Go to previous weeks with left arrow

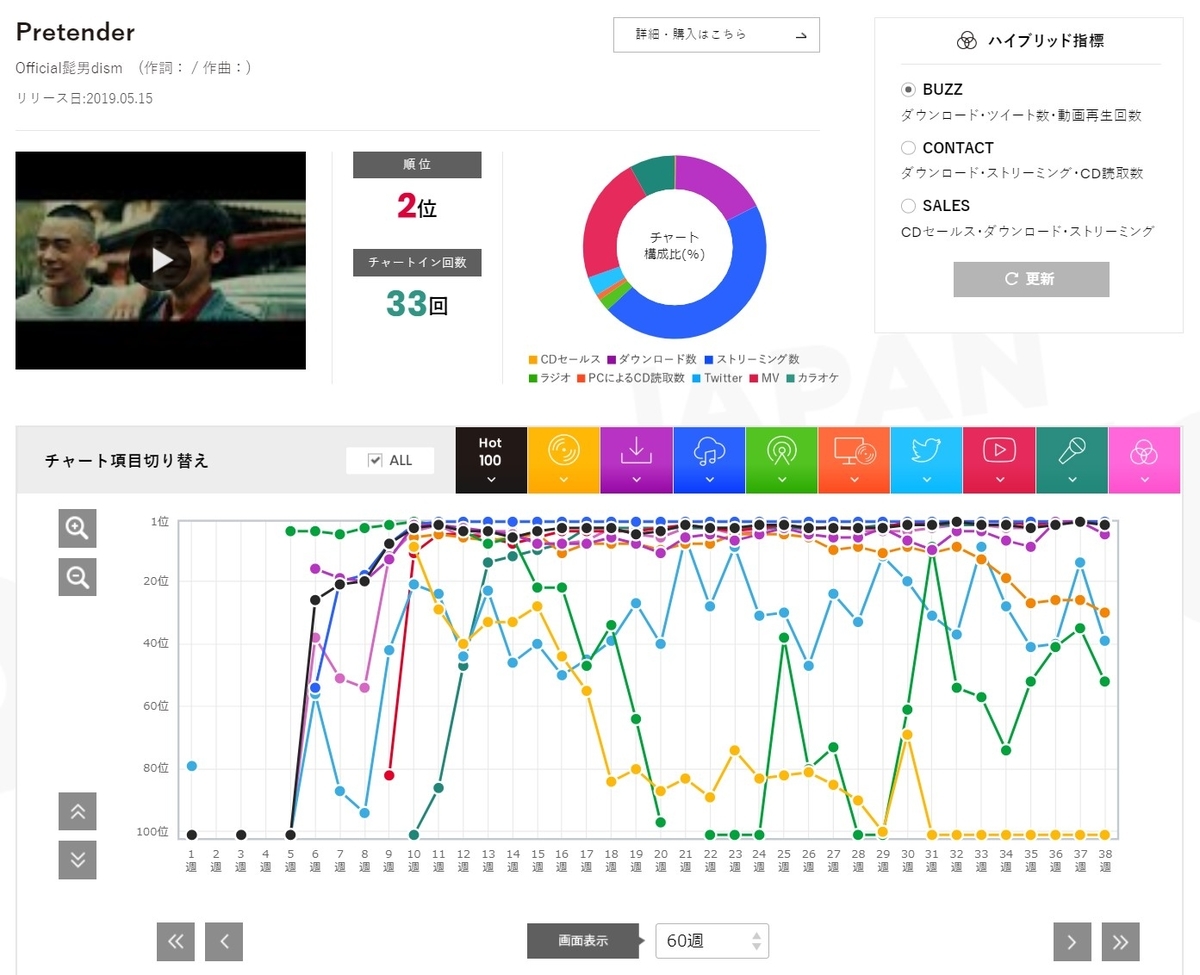[x=224, y=941]
